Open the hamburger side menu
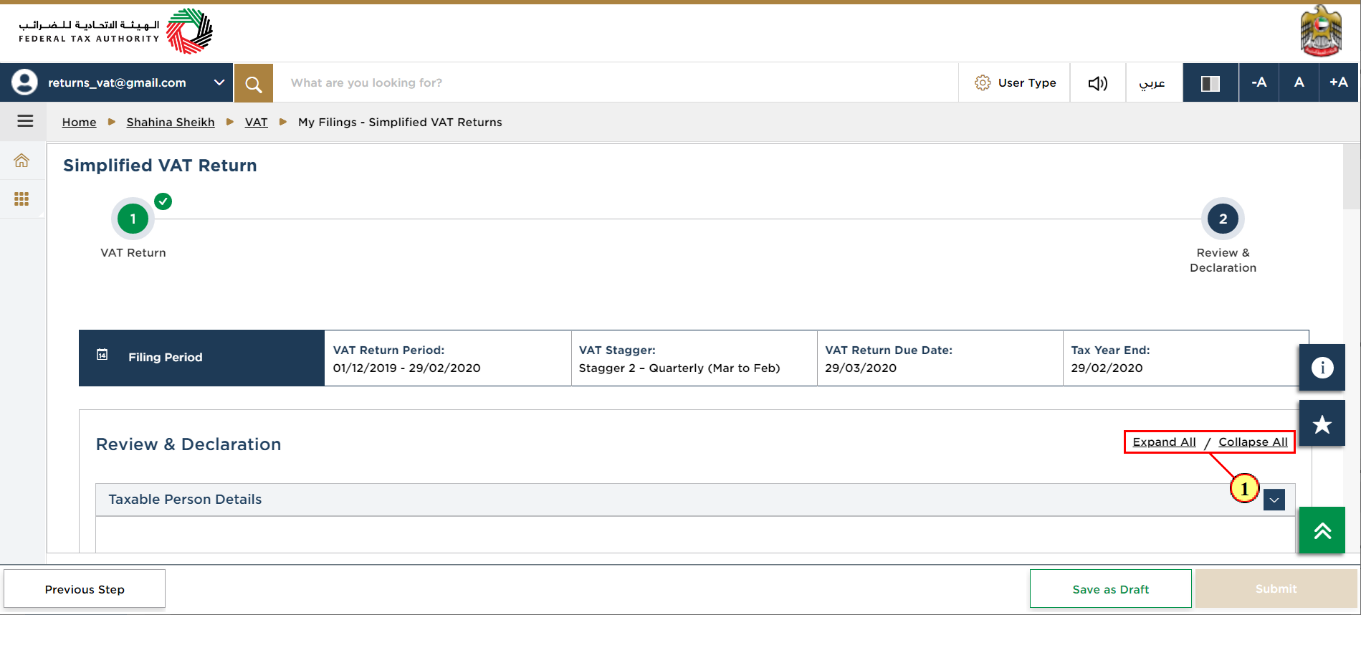This screenshot has width=1361, height=648. tap(25, 121)
